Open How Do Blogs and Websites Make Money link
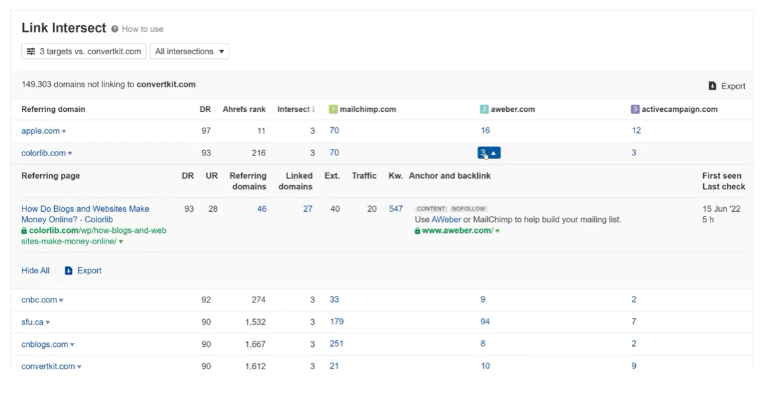The width and height of the screenshot is (769, 393). click(x=85, y=214)
